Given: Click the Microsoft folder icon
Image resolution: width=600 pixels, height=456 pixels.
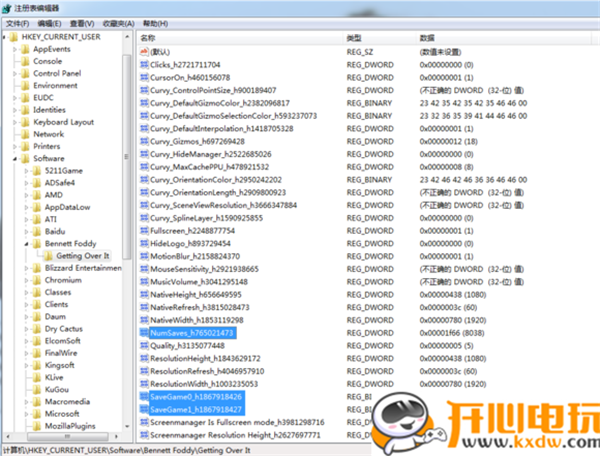Looking at the screenshot, I should (37, 414).
